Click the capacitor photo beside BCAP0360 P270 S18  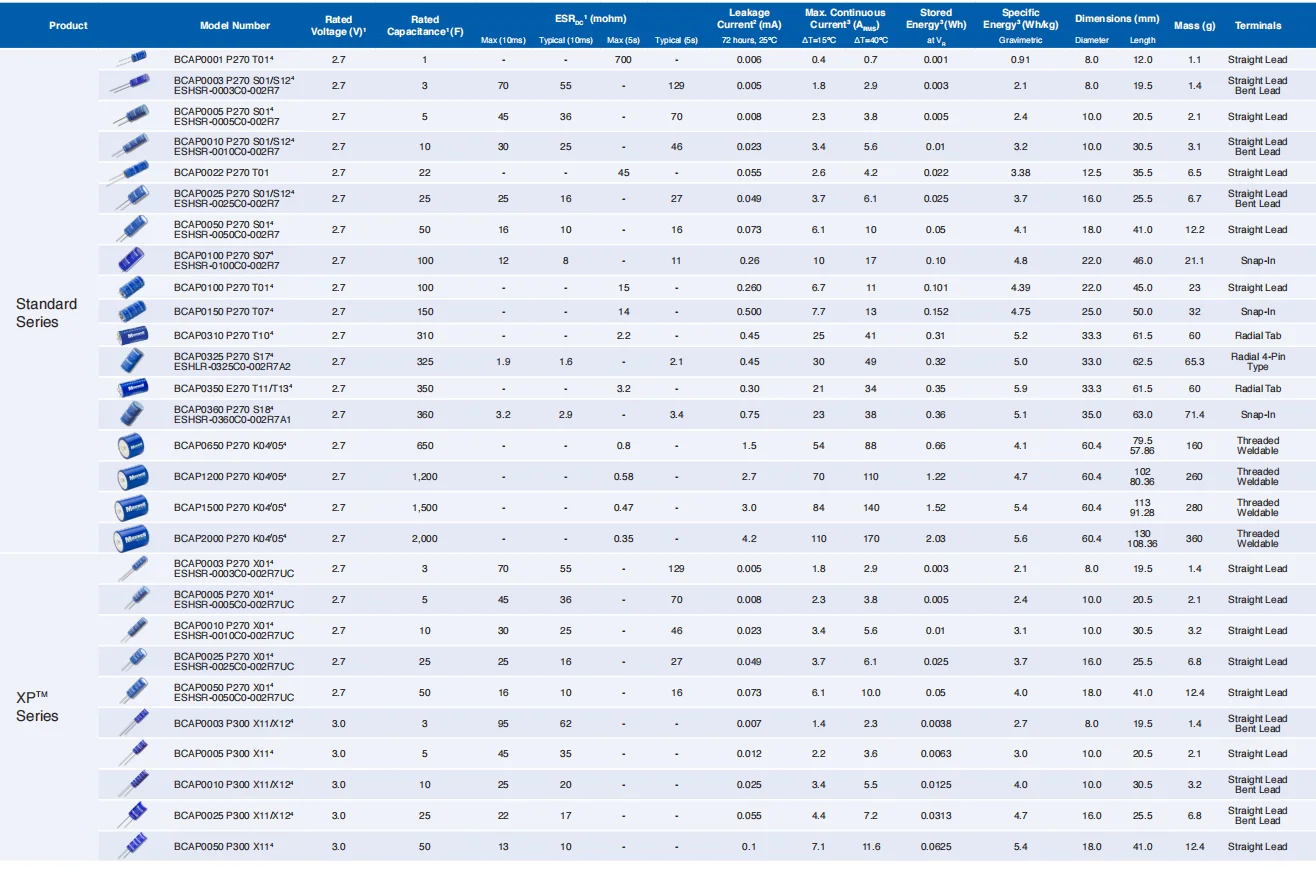(133, 414)
